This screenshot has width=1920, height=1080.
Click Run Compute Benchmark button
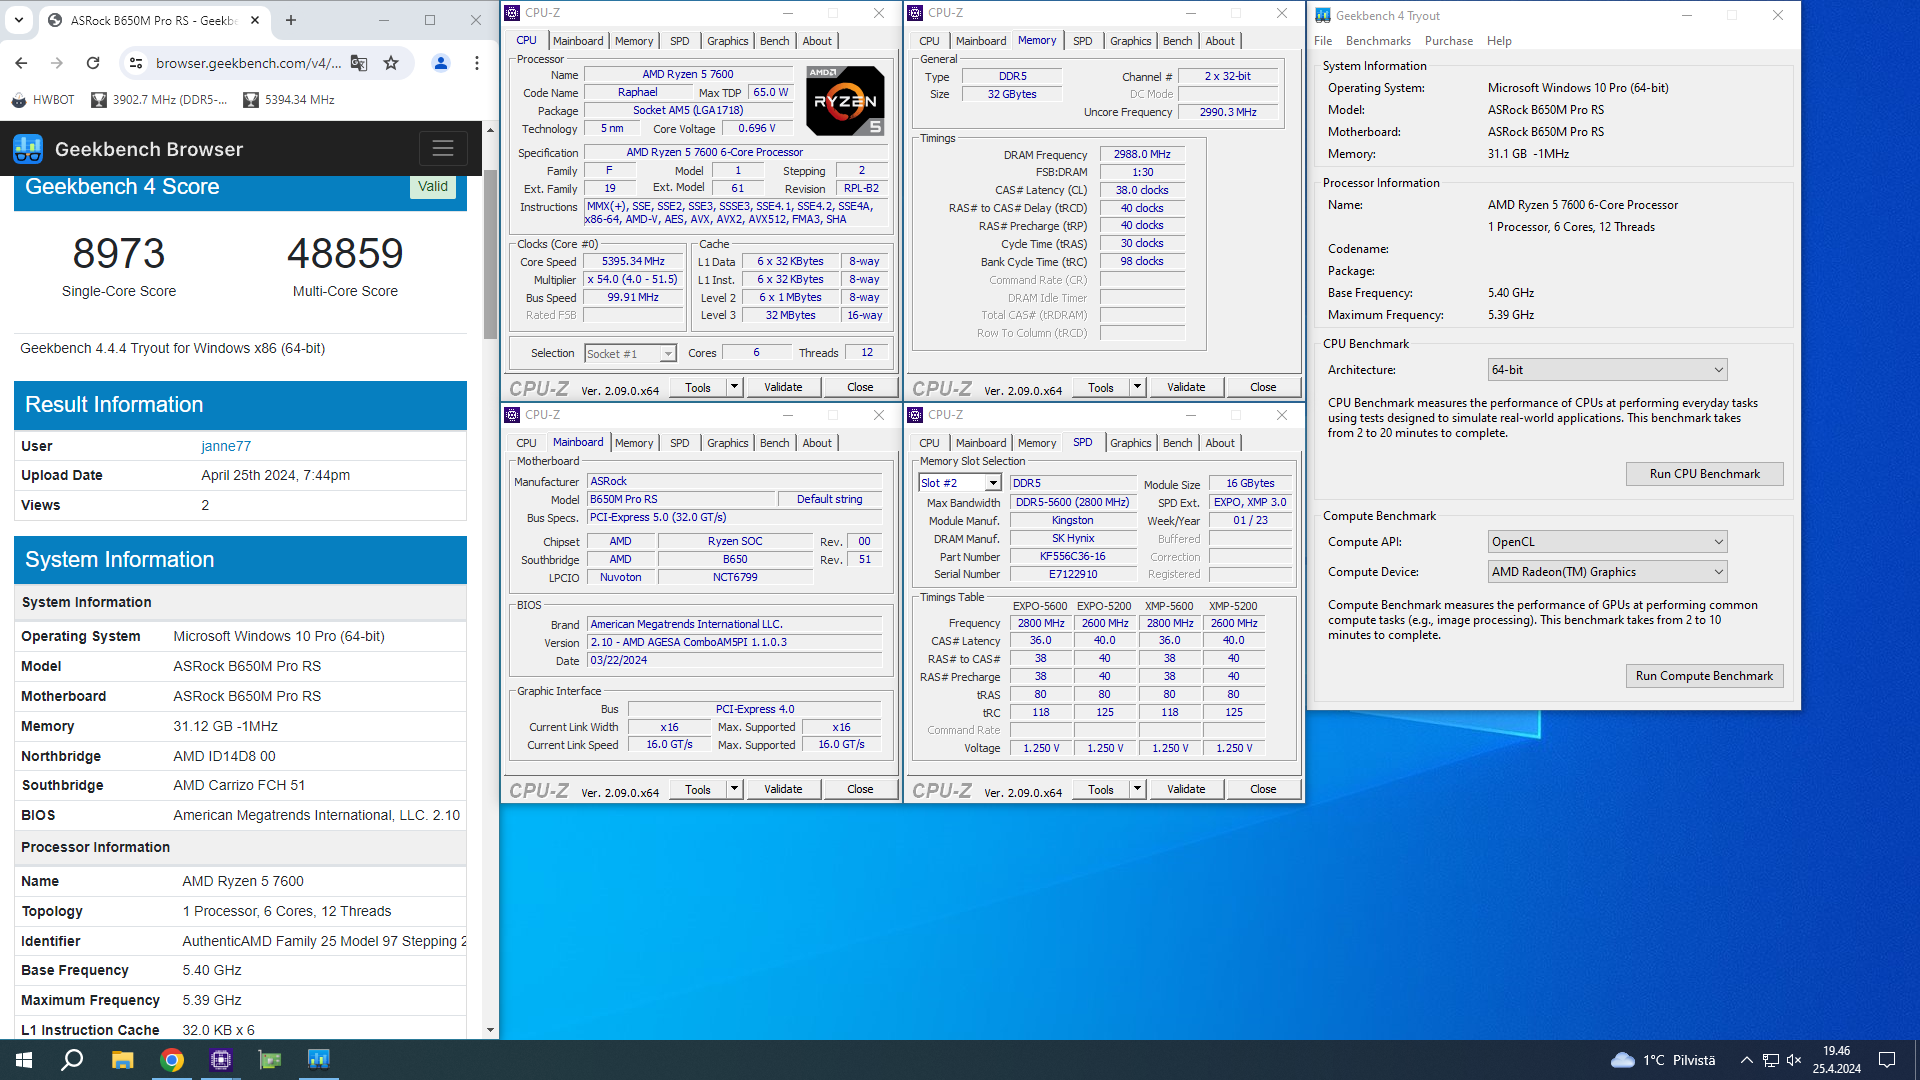[1704, 676]
